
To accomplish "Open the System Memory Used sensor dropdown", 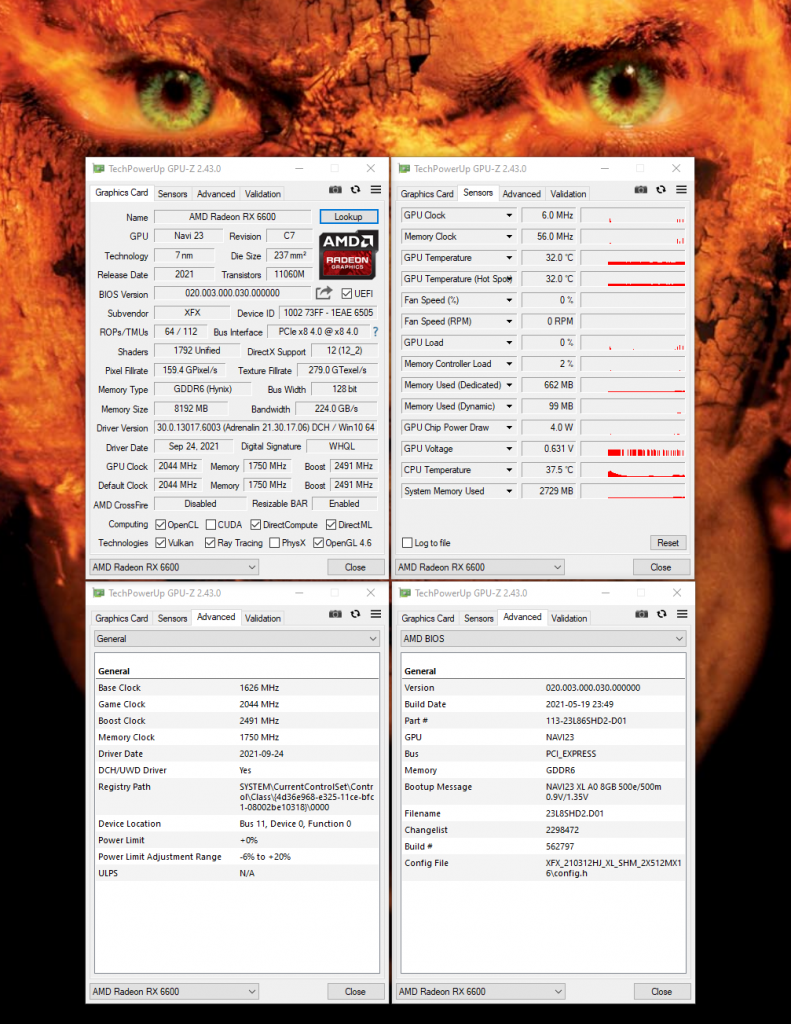I will click(509, 491).
